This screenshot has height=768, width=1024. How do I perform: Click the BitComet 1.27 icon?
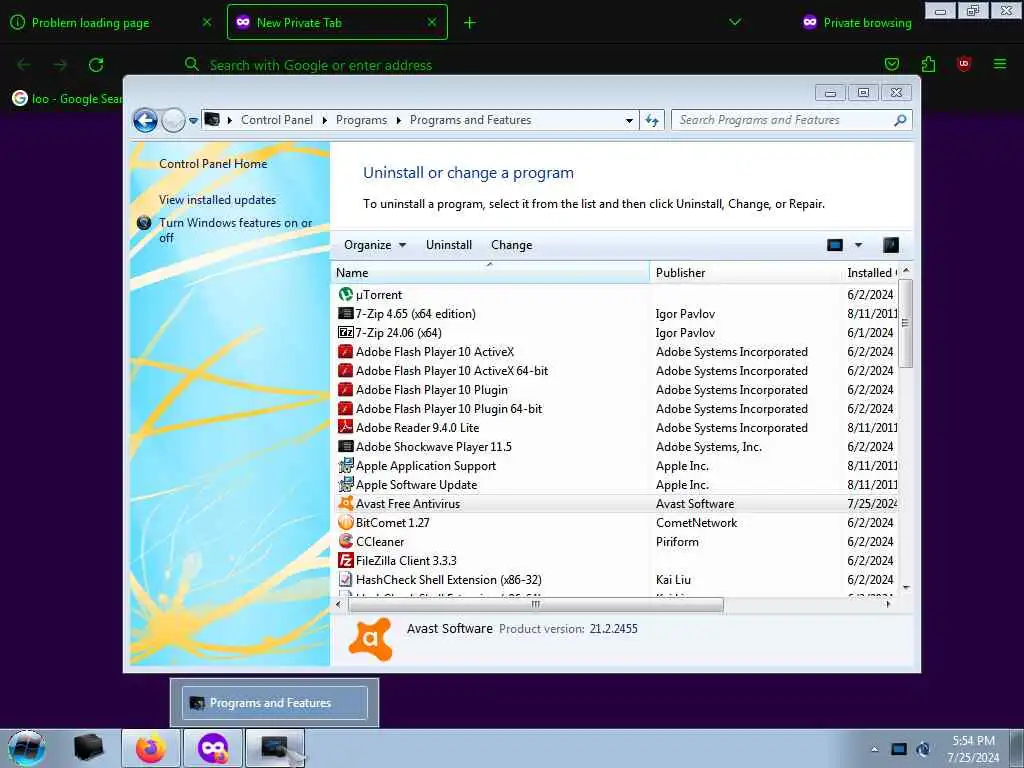(345, 522)
